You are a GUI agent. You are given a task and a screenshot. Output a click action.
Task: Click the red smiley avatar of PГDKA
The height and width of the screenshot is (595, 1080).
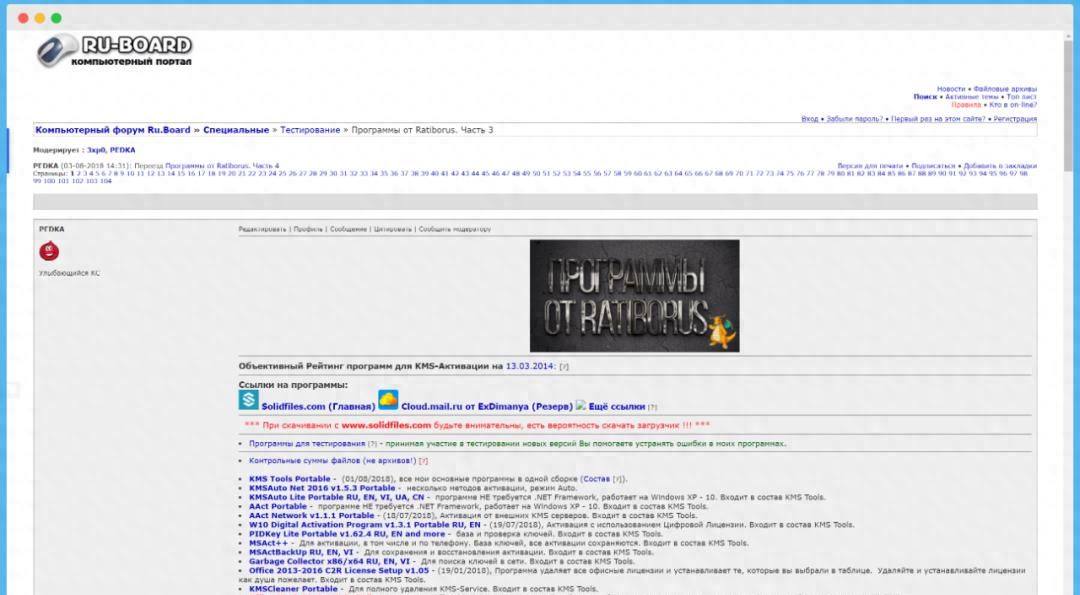click(x=49, y=251)
